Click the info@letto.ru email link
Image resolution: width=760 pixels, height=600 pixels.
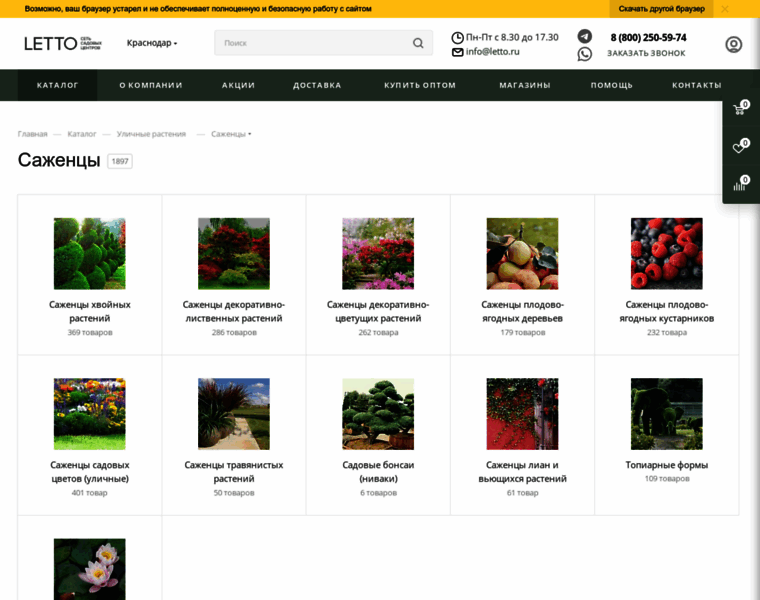pyautogui.click(x=492, y=51)
